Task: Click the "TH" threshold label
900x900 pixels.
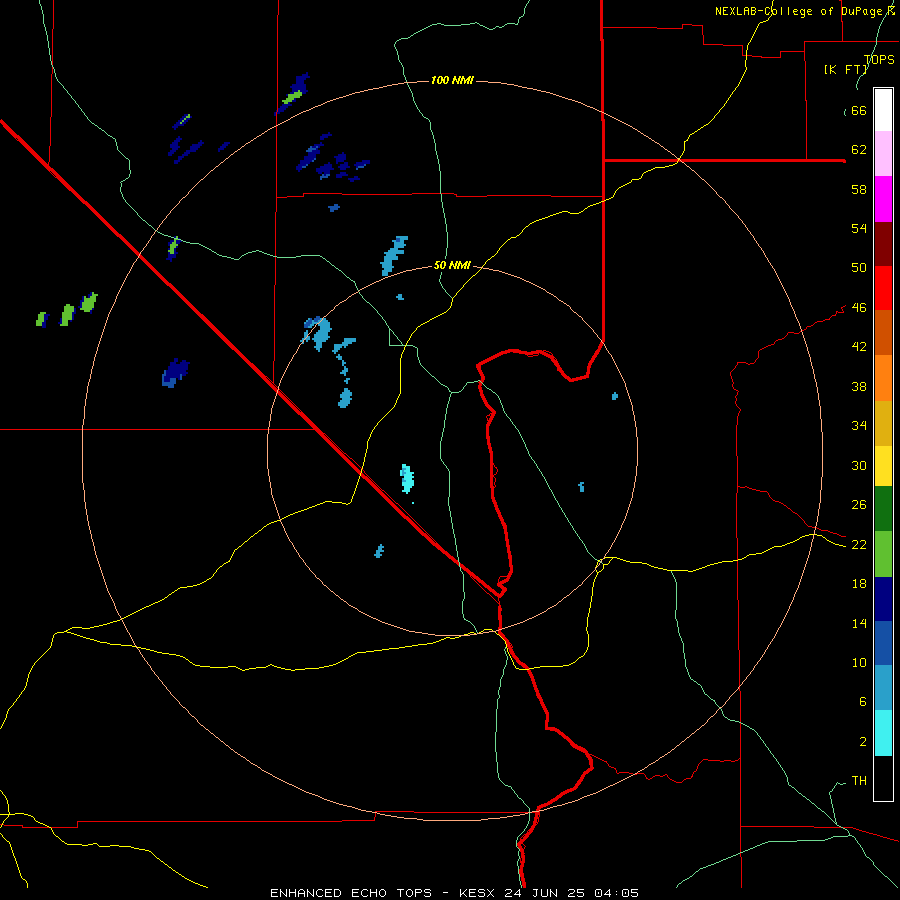Action: [859, 781]
